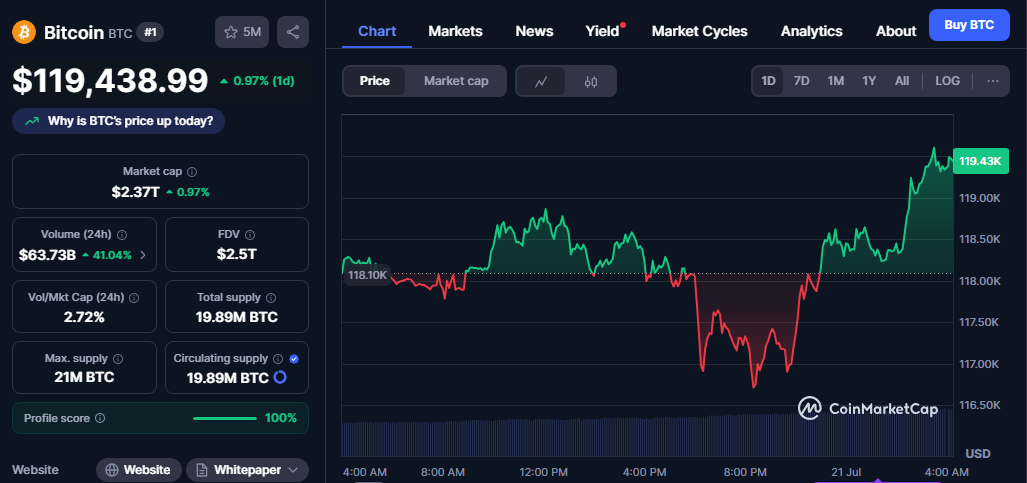
Task: Click the trend arrow icon in price-up banner
Action: [31, 121]
